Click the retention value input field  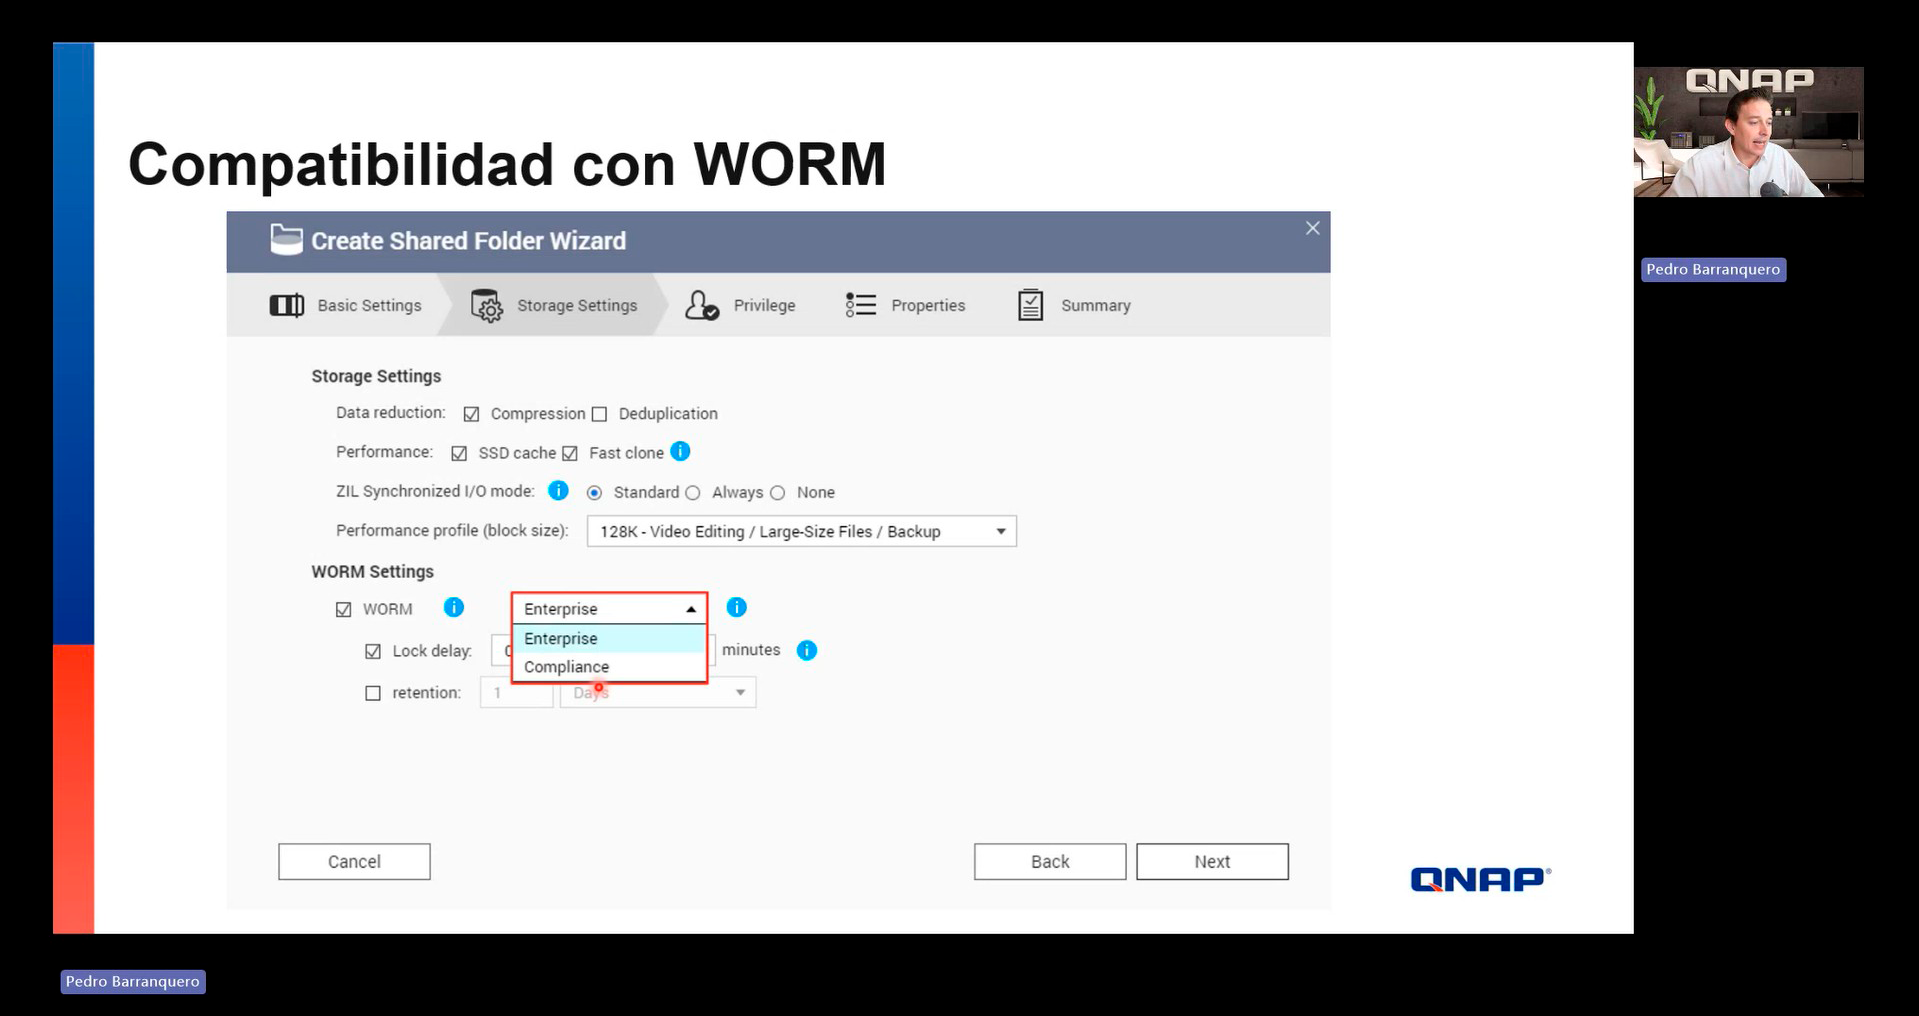point(516,693)
